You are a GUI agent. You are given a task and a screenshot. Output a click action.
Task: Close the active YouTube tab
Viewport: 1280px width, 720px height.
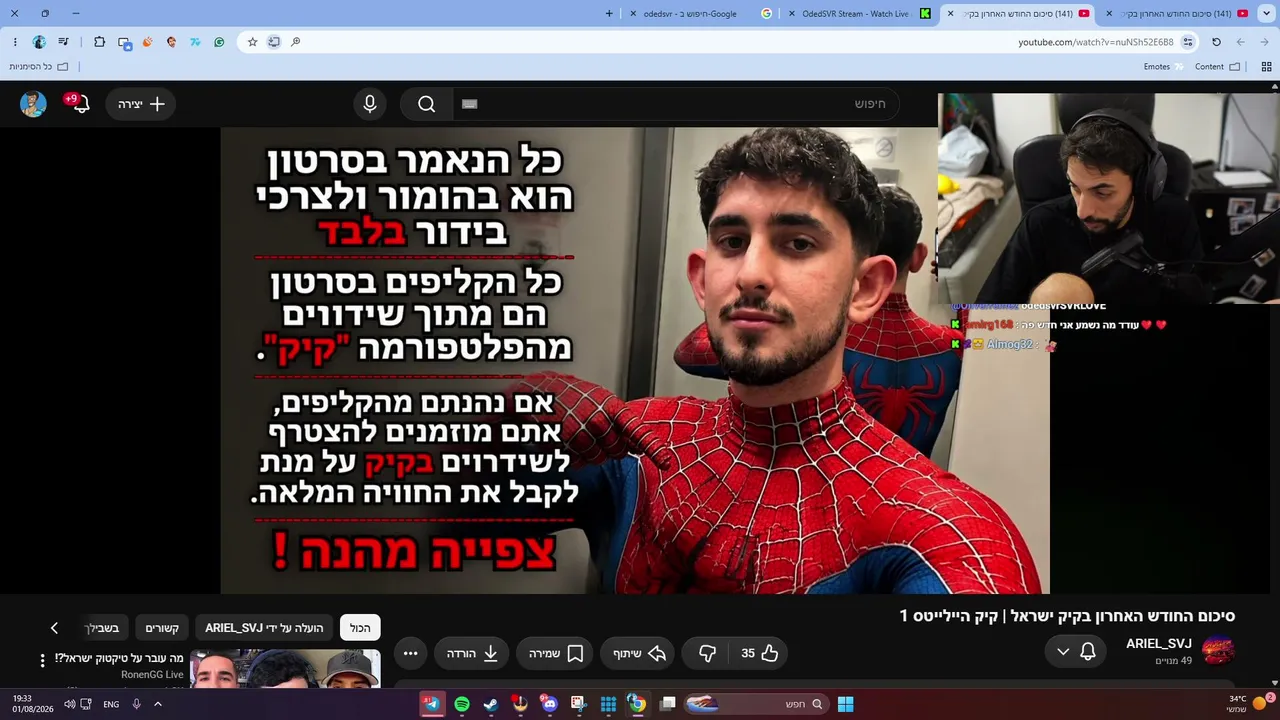[x=950, y=14]
